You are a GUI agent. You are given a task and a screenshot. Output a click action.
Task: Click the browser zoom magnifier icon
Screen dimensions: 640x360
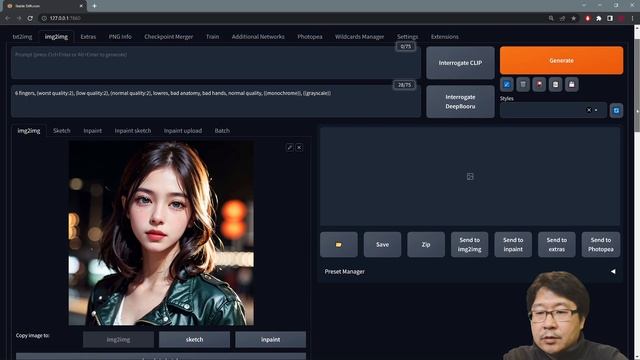[x=551, y=18]
